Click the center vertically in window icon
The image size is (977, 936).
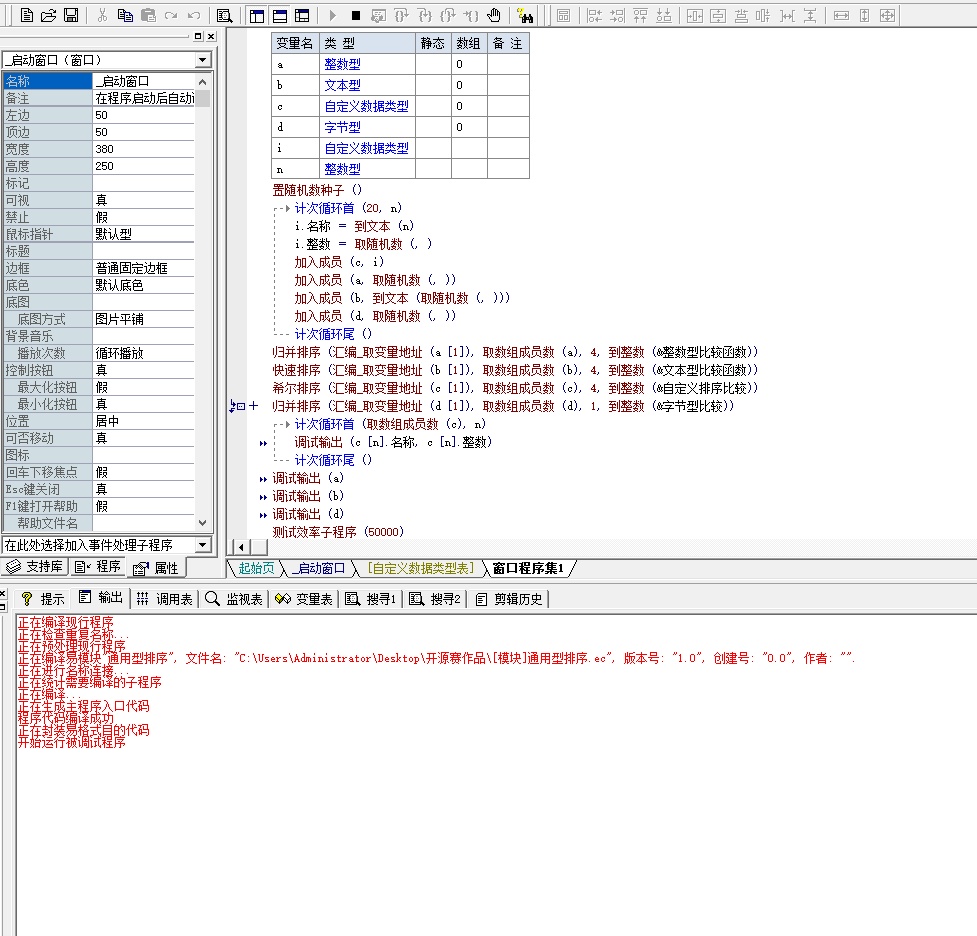[x=718, y=15]
